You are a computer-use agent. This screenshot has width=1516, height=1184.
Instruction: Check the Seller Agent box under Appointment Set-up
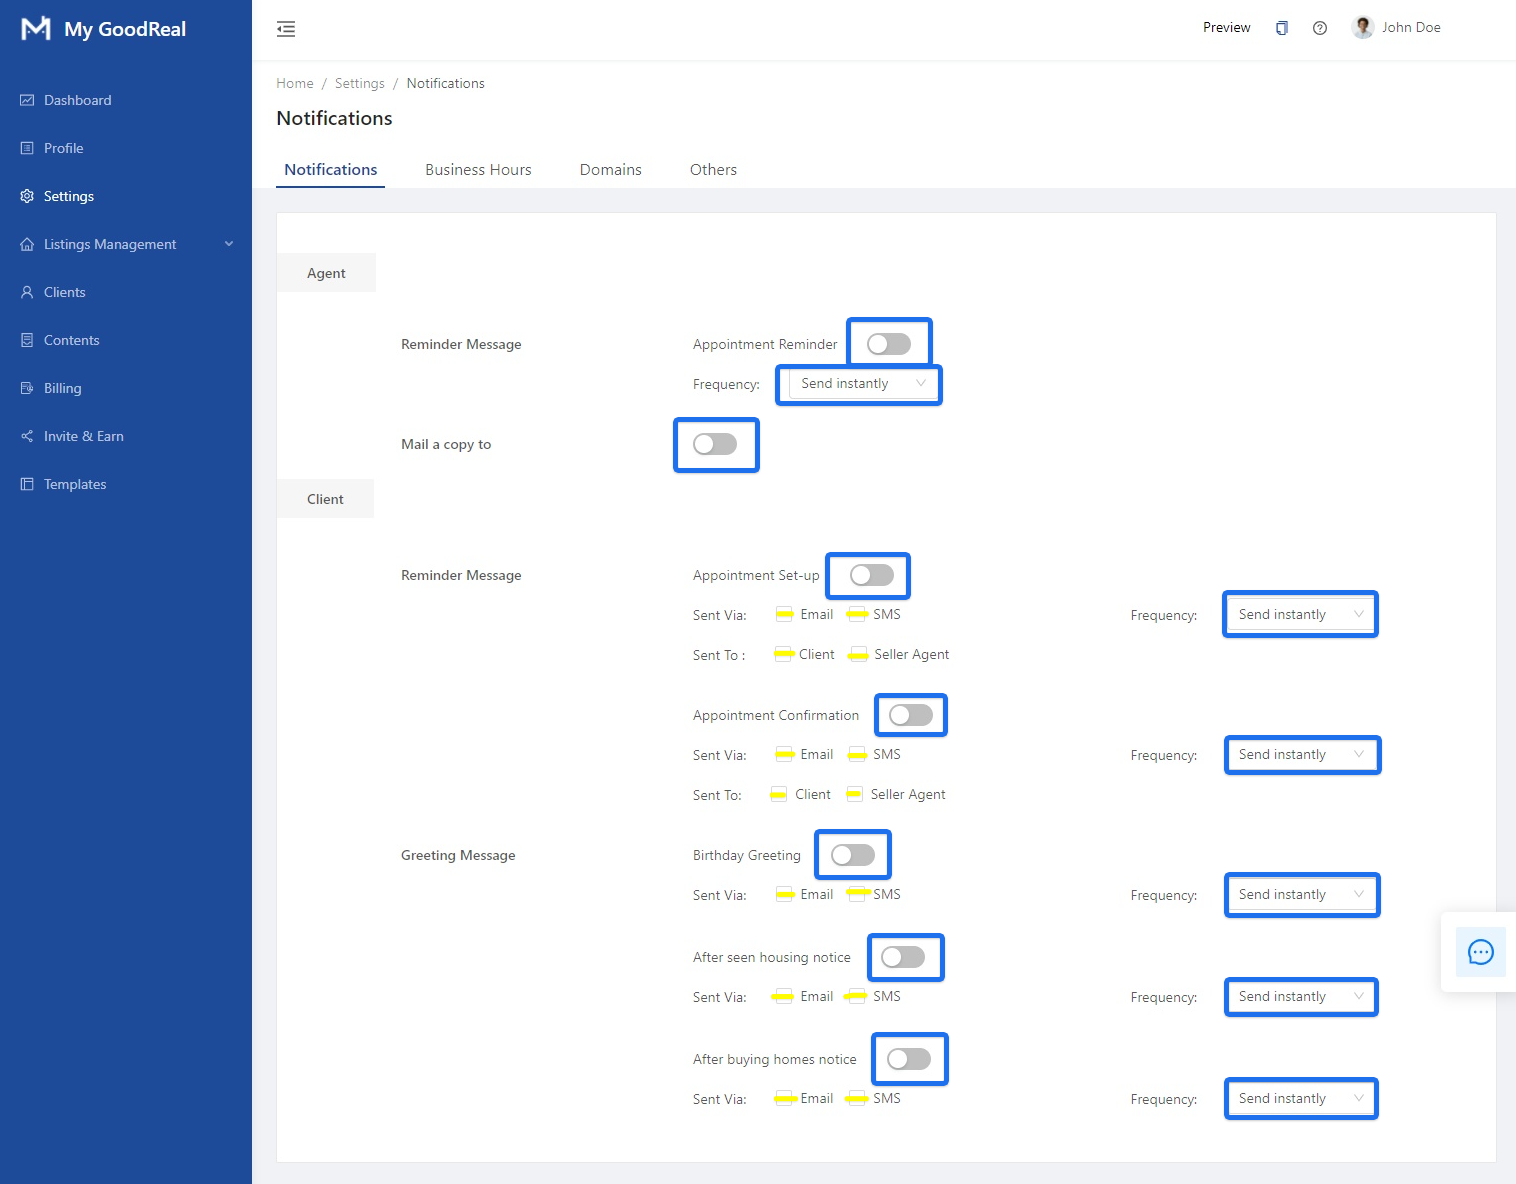pyautogui.click(x=858, y=655)
